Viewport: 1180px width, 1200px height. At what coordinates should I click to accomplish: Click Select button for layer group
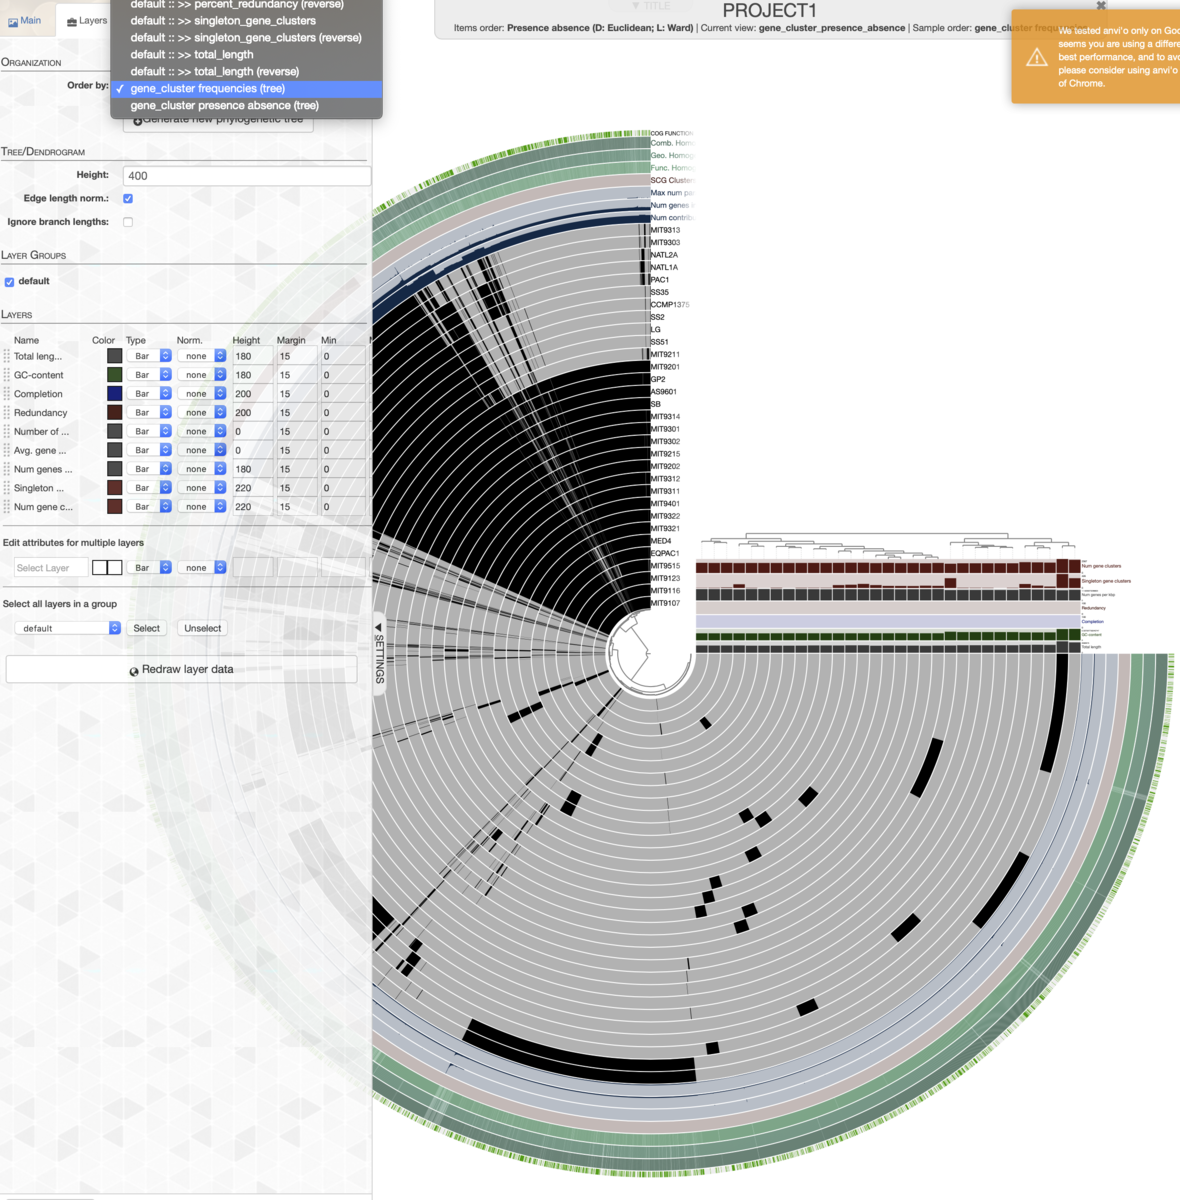click(147, 628)
